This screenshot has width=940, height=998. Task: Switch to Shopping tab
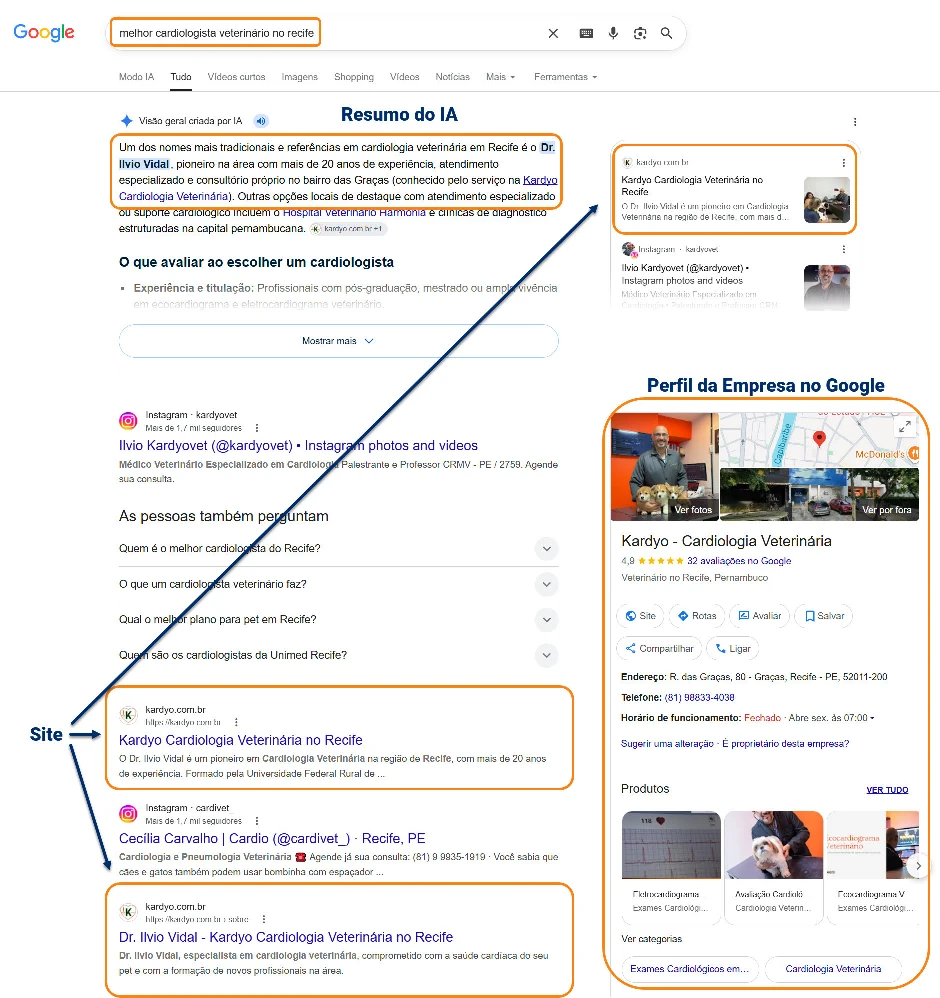click(354, 77)
